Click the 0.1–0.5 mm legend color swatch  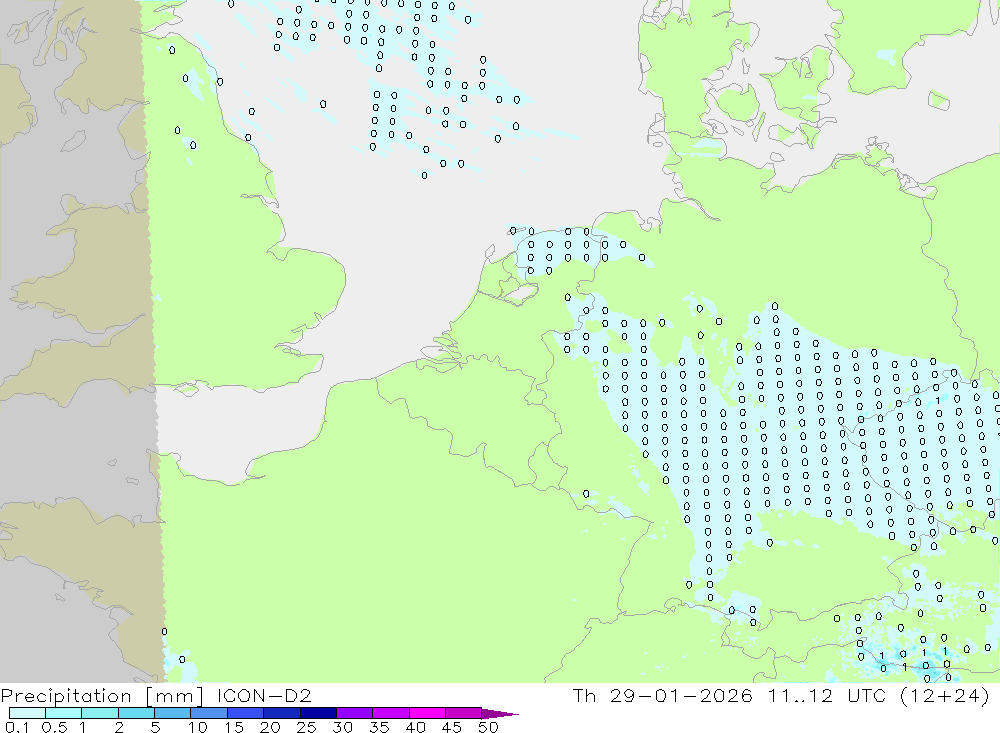27,713
